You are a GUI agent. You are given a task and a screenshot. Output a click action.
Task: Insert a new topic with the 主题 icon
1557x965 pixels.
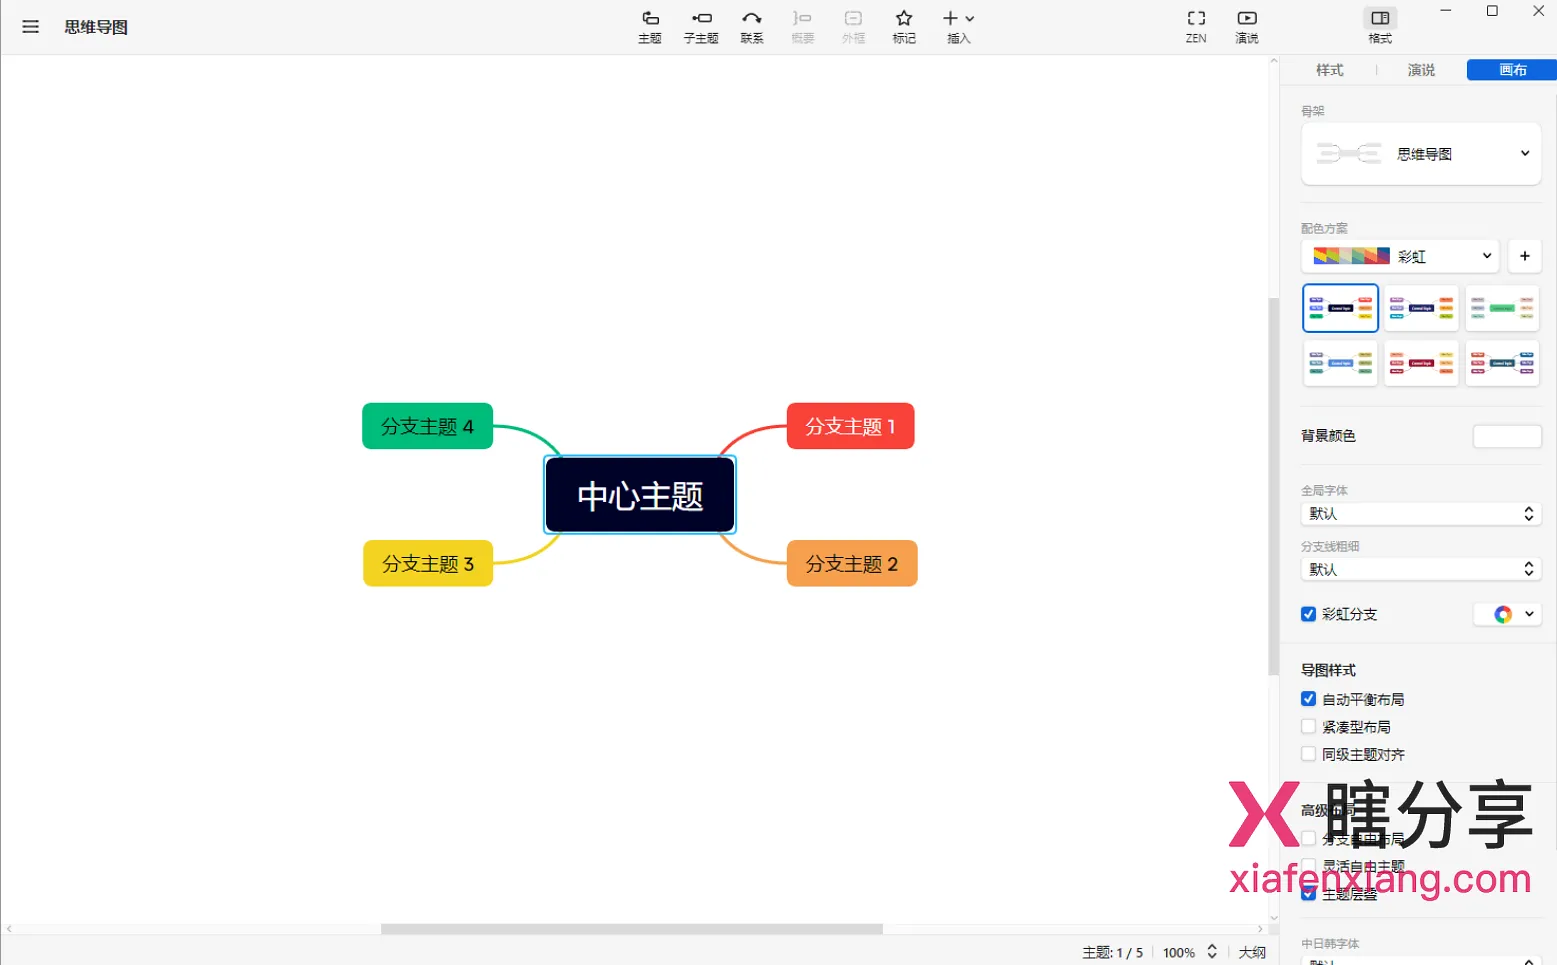(x=649, y=26)
